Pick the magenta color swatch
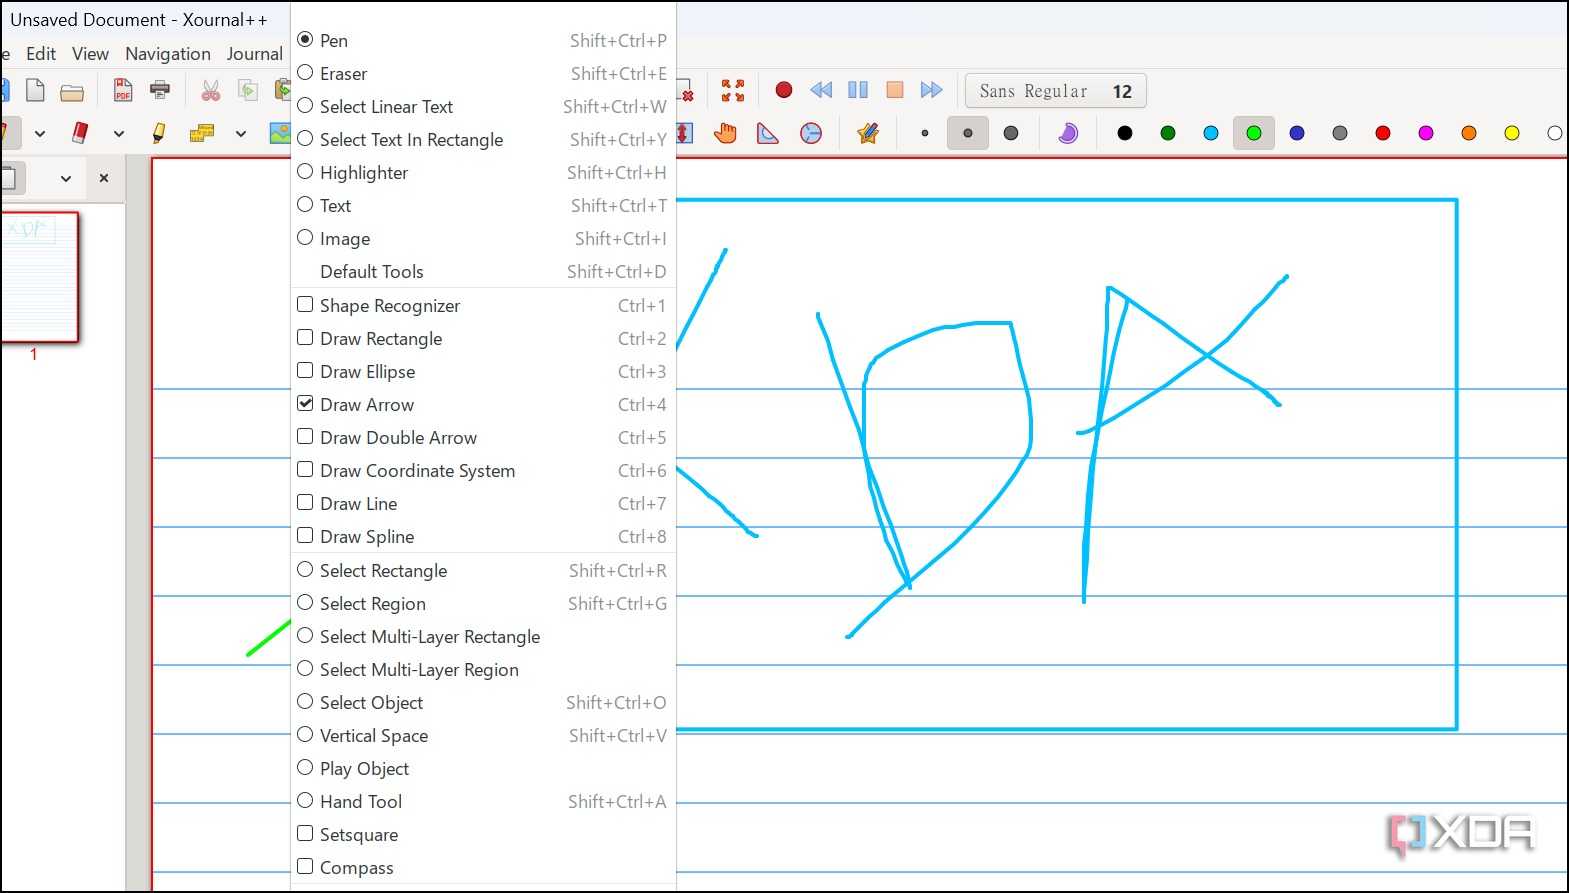 point(1426,133)
